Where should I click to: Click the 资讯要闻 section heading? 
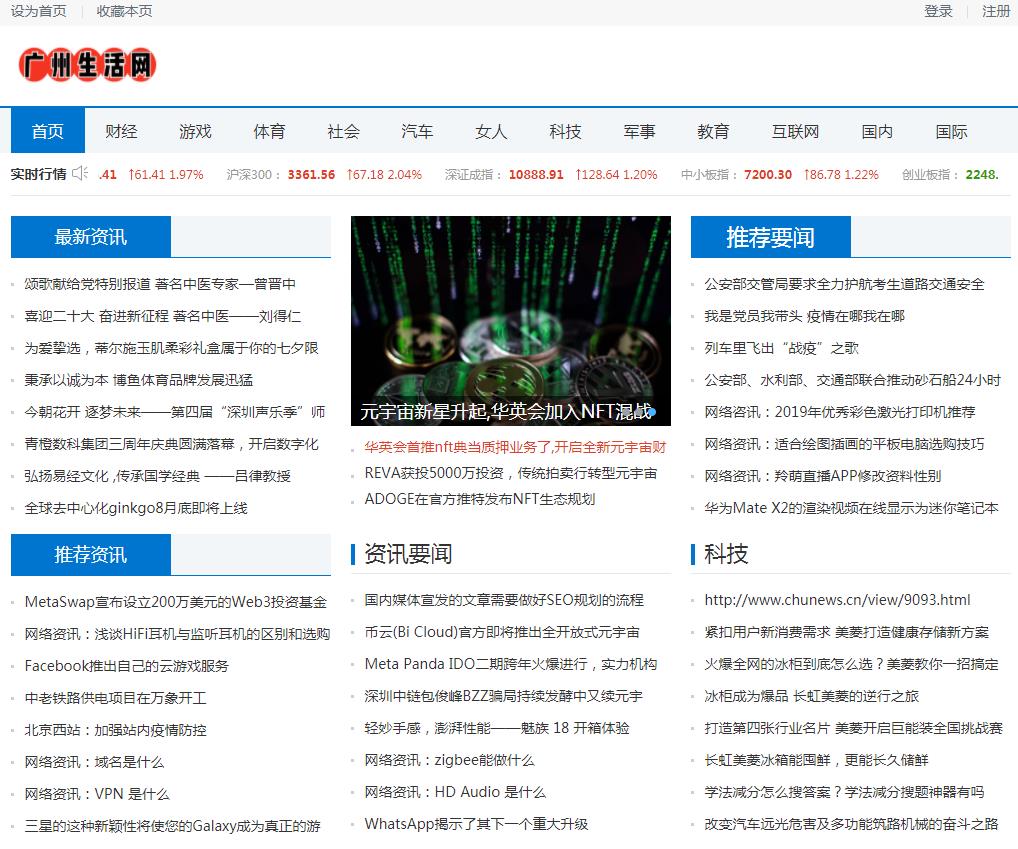coord(408,554)
